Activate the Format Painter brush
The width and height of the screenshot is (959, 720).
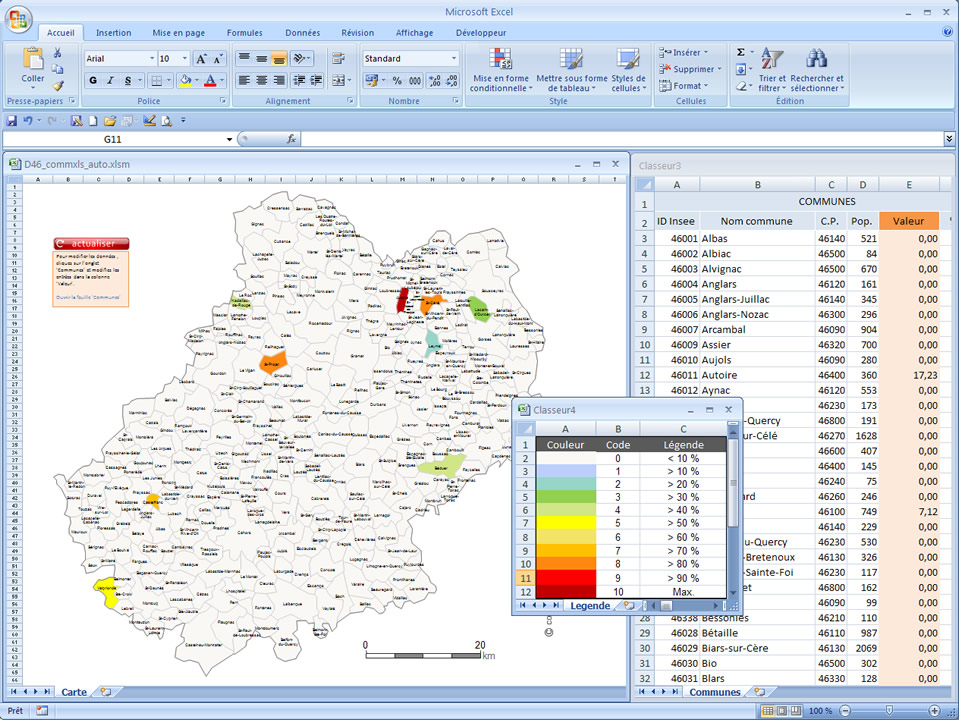57,86
